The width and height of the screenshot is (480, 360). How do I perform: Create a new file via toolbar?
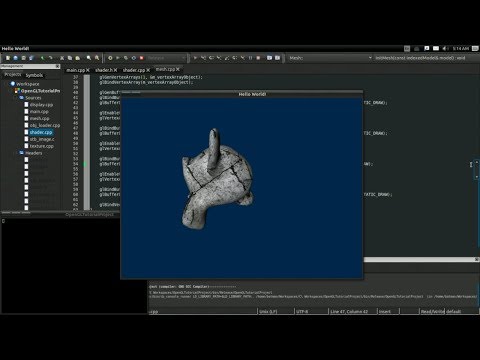pyautogui.click(x=7, y=58)
